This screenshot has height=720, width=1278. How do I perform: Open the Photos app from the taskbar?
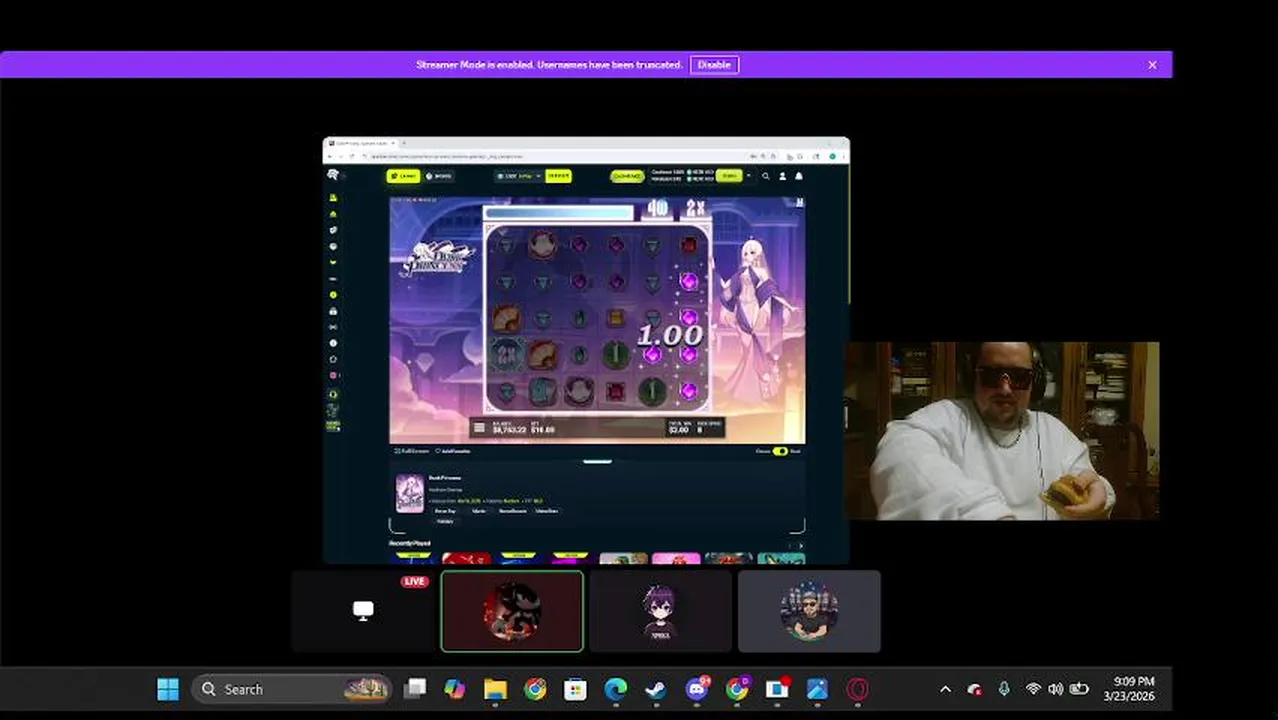[817, 689]
